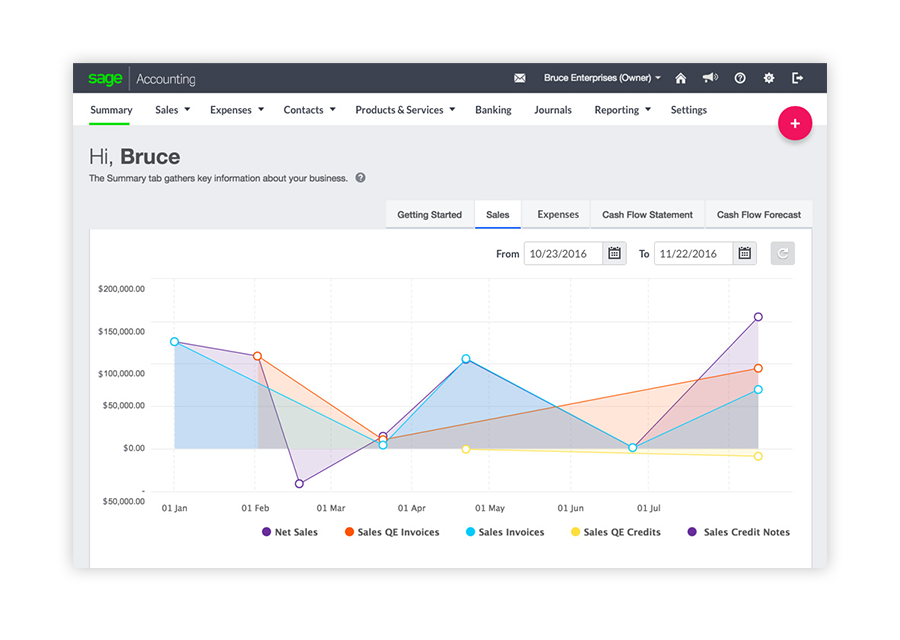Click the From date input field
This screenshot has width=900, height=640.
pos(563,254)
